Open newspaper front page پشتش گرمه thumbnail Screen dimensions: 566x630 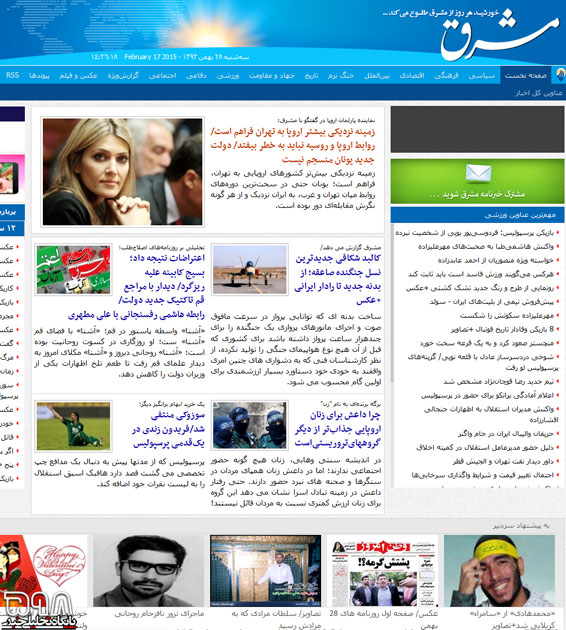point(382,571)
